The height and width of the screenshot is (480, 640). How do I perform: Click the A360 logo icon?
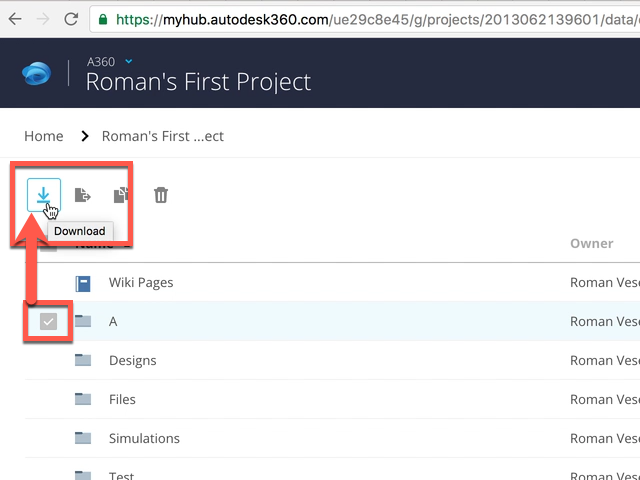point(37,74)
